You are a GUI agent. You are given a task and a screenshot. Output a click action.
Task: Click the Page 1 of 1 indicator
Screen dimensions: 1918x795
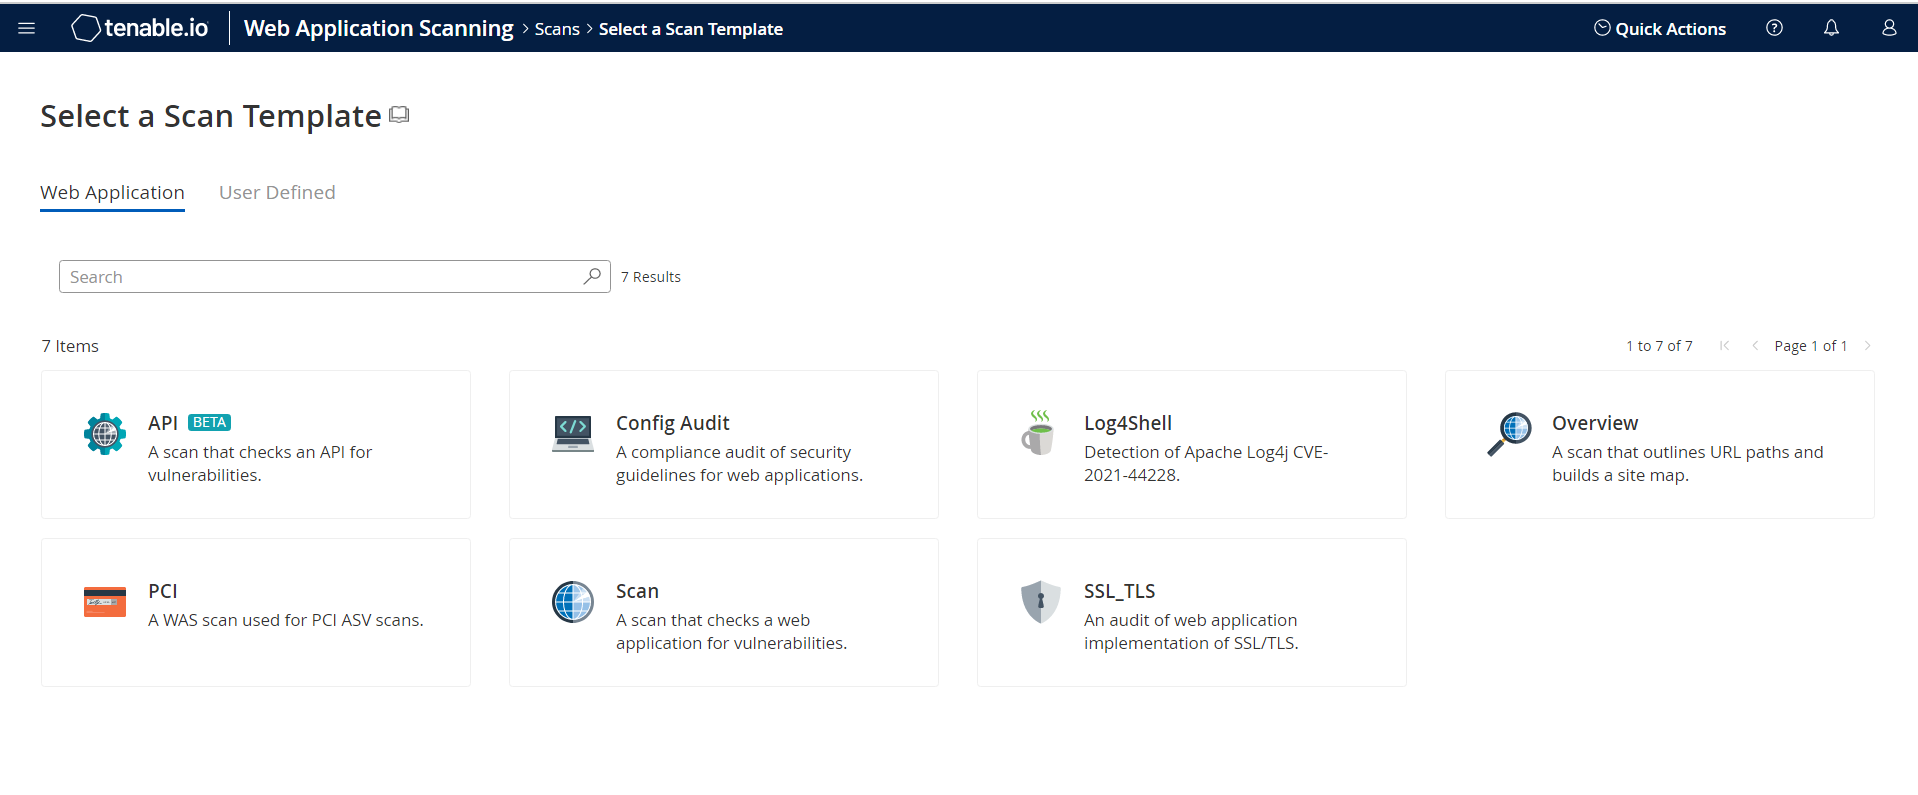(x=1810, y=346)
